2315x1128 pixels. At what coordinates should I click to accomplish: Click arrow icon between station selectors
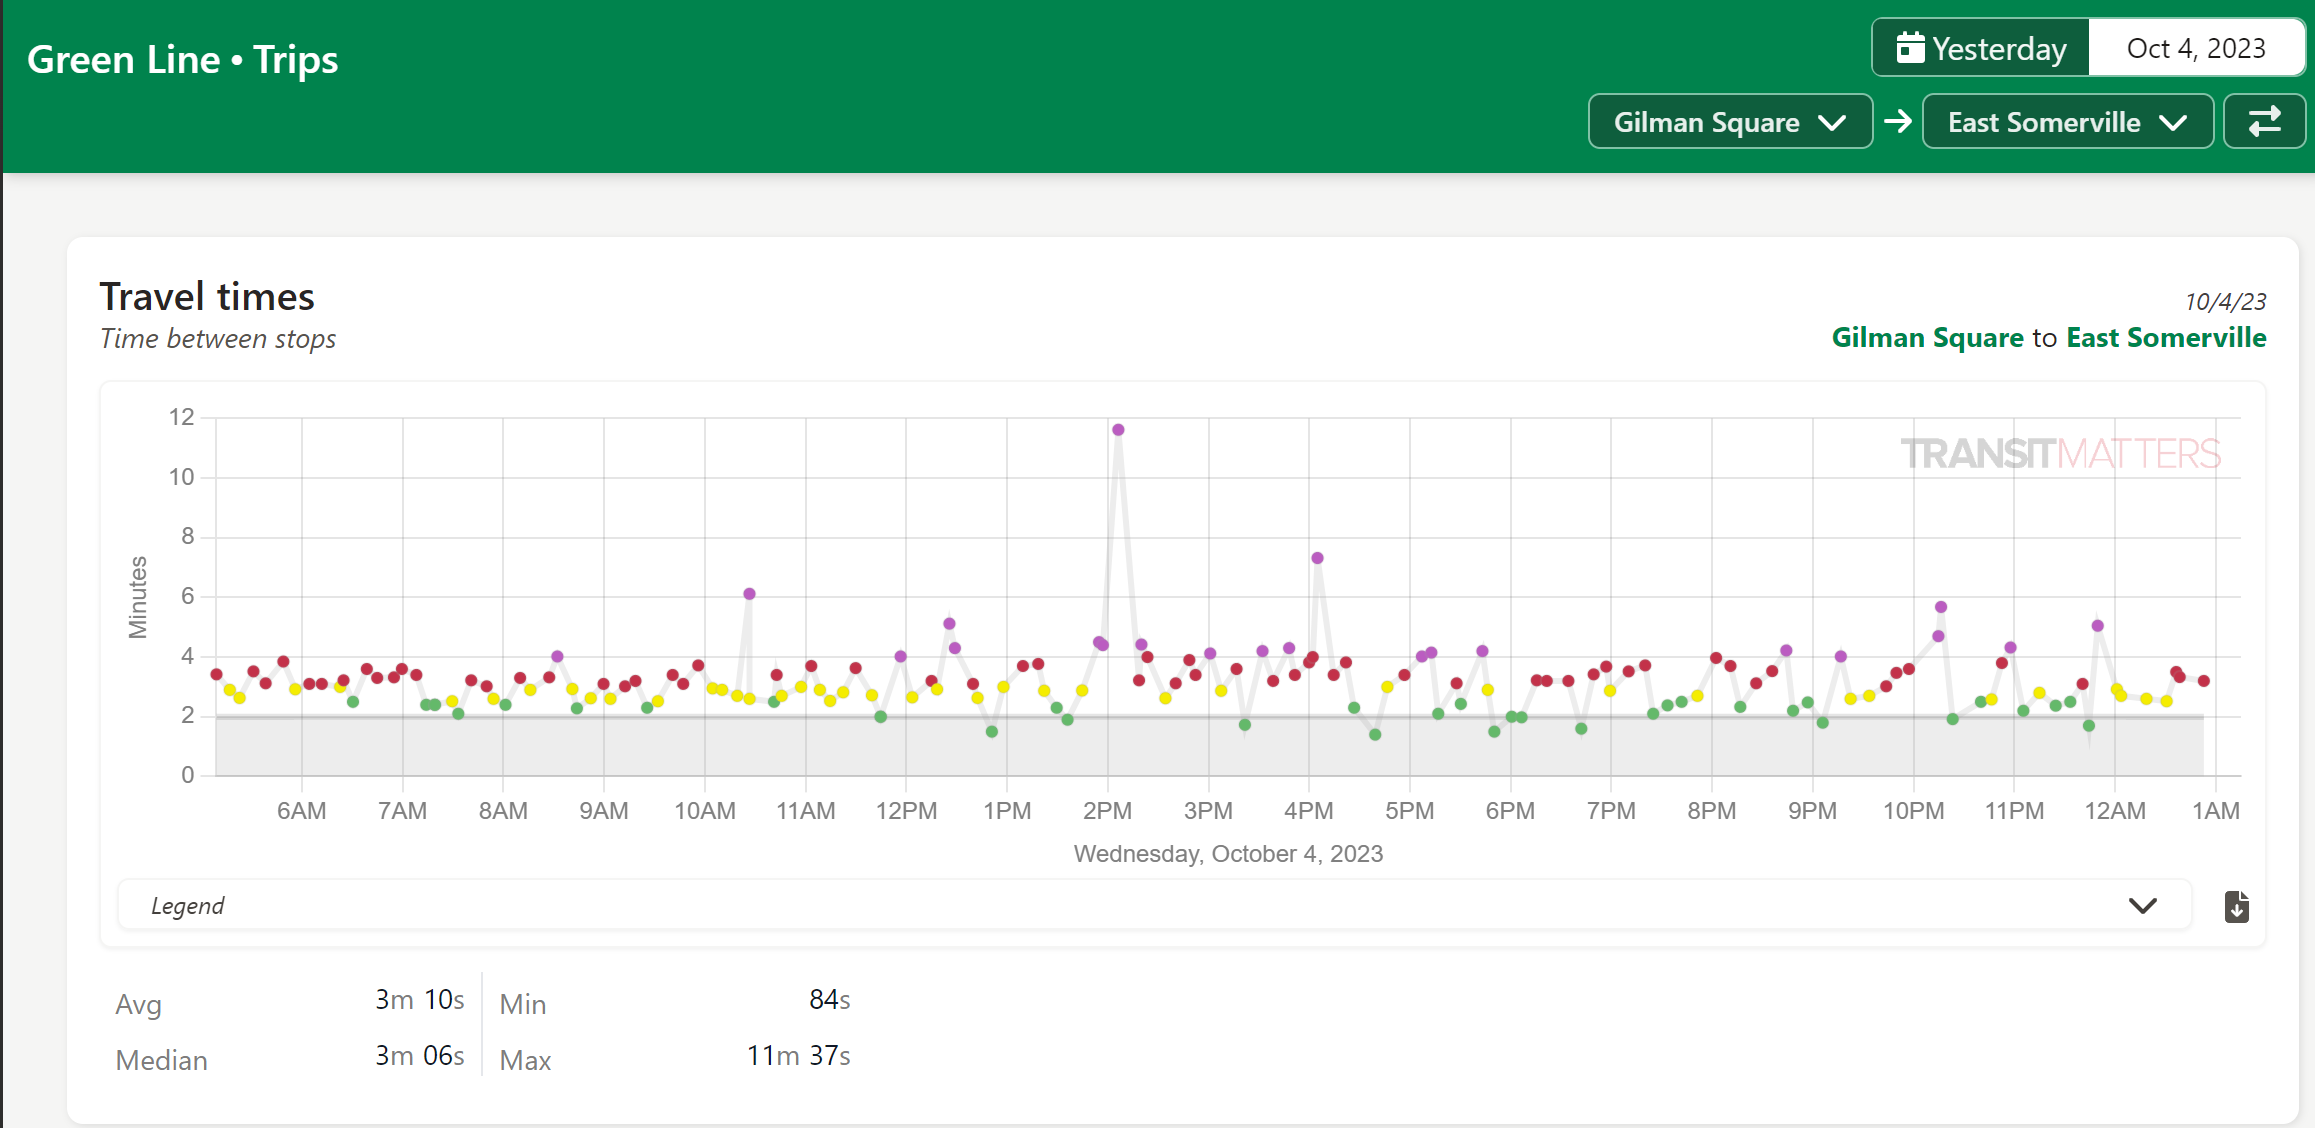point(1897,122)
